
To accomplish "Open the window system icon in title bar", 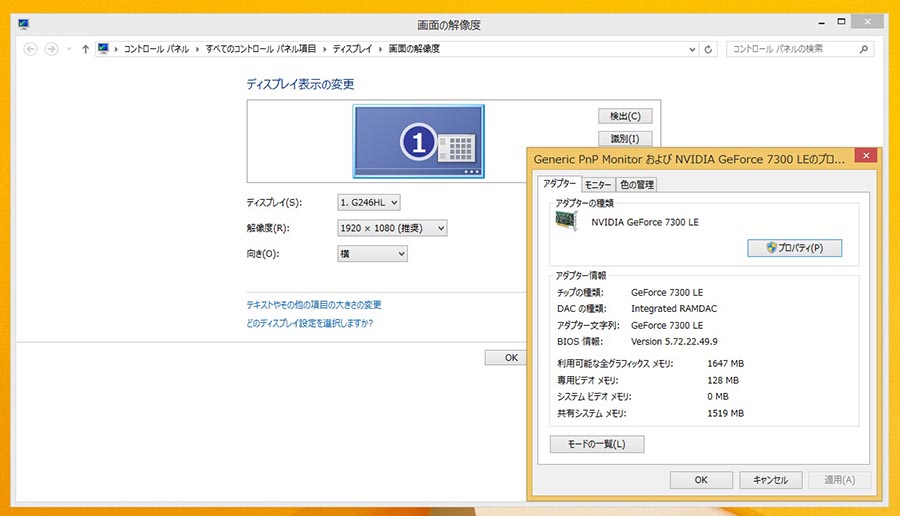I will [x=11, y=24].
